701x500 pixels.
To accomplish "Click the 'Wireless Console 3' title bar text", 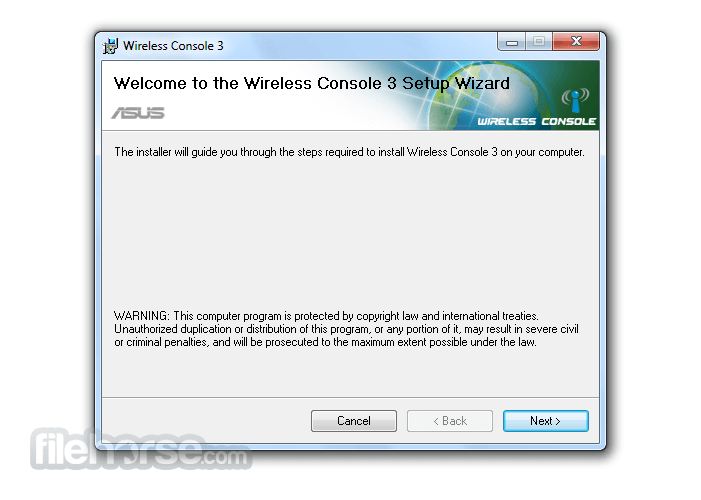I will pos(173,46).
